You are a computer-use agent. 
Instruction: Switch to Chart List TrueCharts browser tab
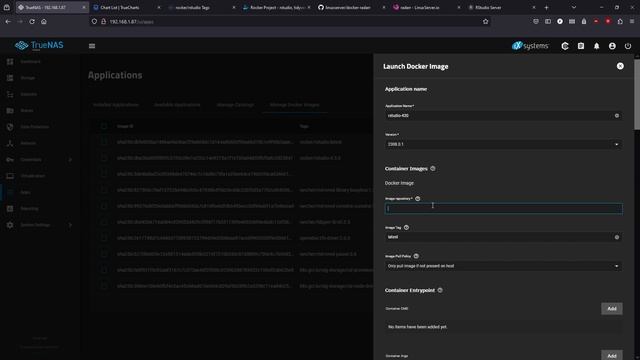[x=127, y=7]
